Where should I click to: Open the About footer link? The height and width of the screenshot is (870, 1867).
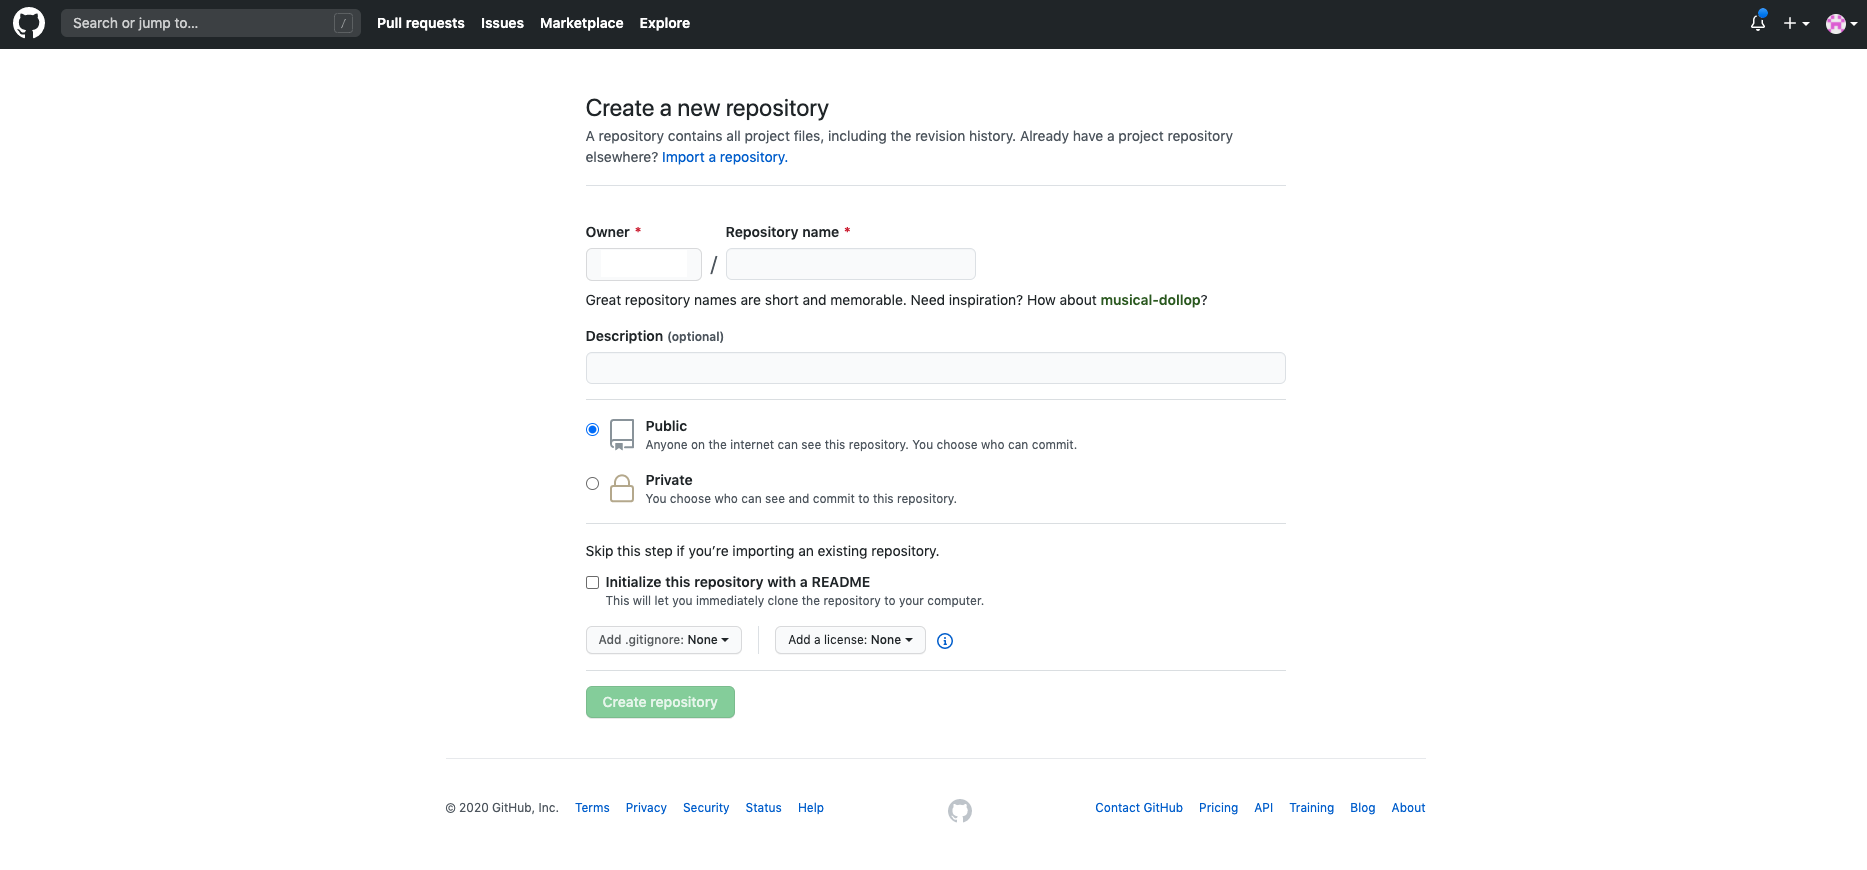point(1408,808)
